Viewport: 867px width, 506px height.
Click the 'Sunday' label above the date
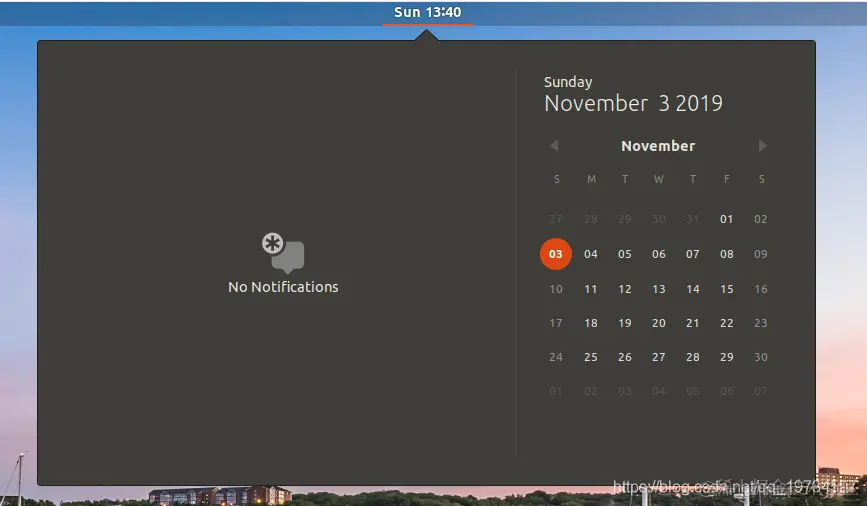[x=568, y=82]
